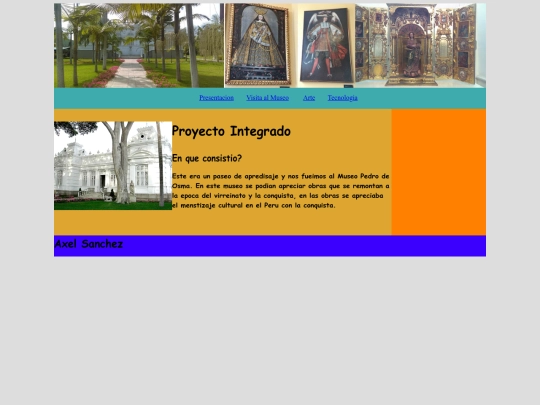This screenshot has width=540, height=405.
Task: Click the white museum building photo
Action: [x=113, y=166]
